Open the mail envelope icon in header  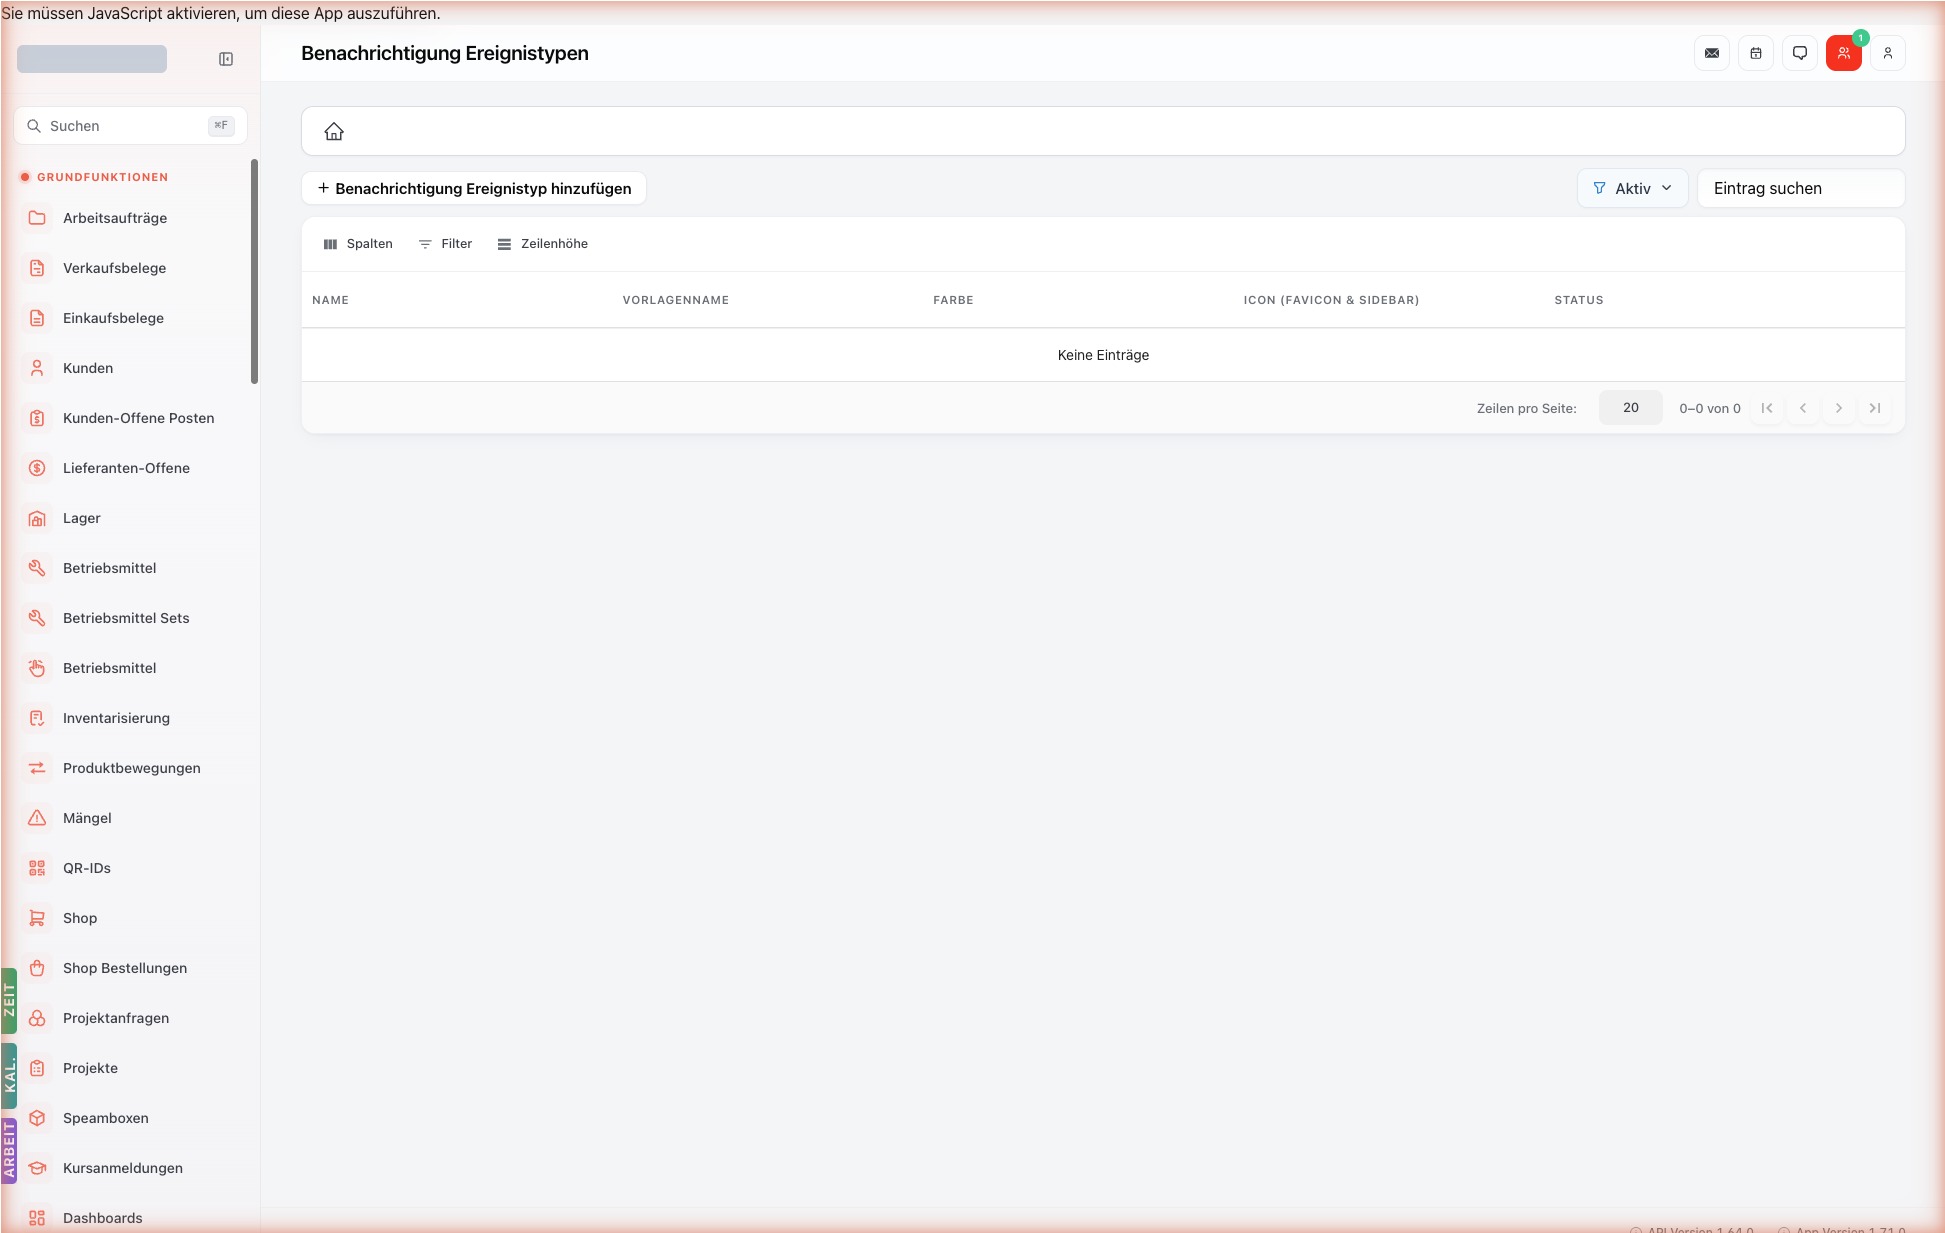[x=1712, y=53]
